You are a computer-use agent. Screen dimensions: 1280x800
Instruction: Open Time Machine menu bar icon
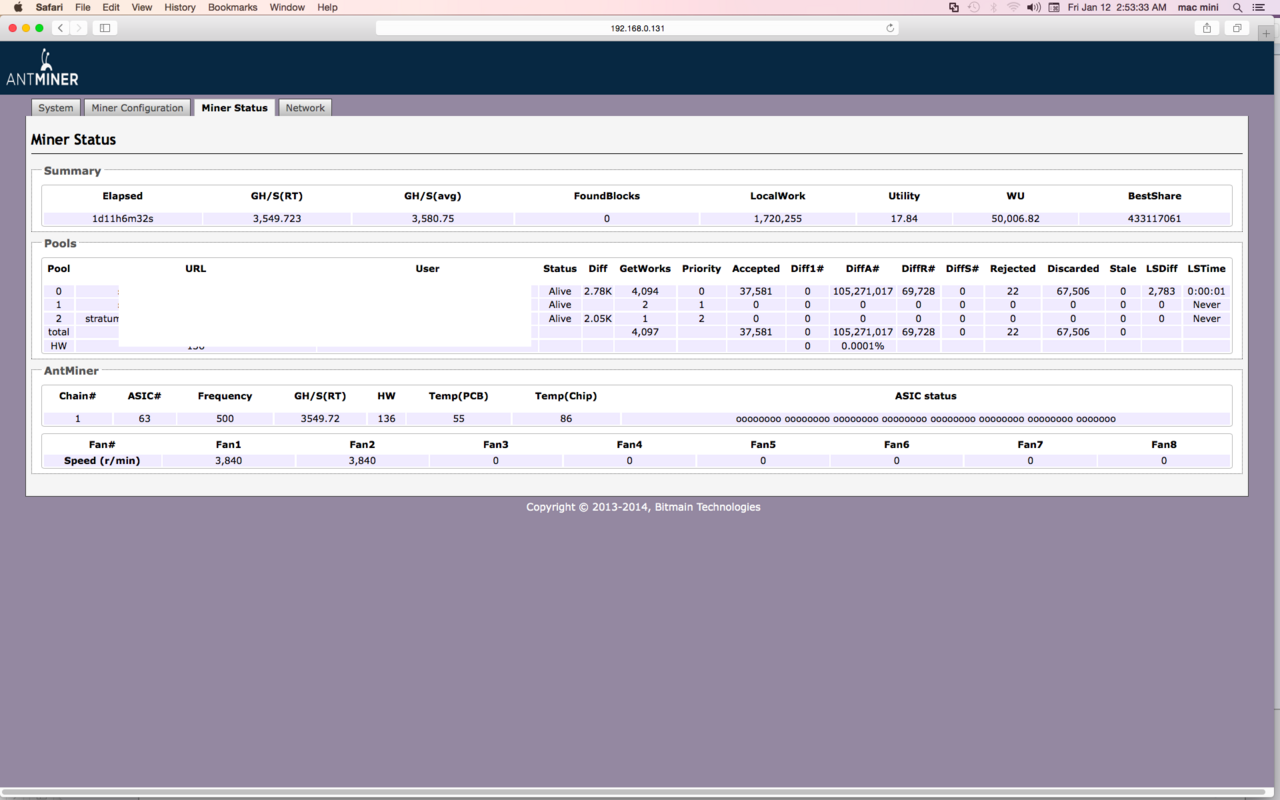click(974, 7)
